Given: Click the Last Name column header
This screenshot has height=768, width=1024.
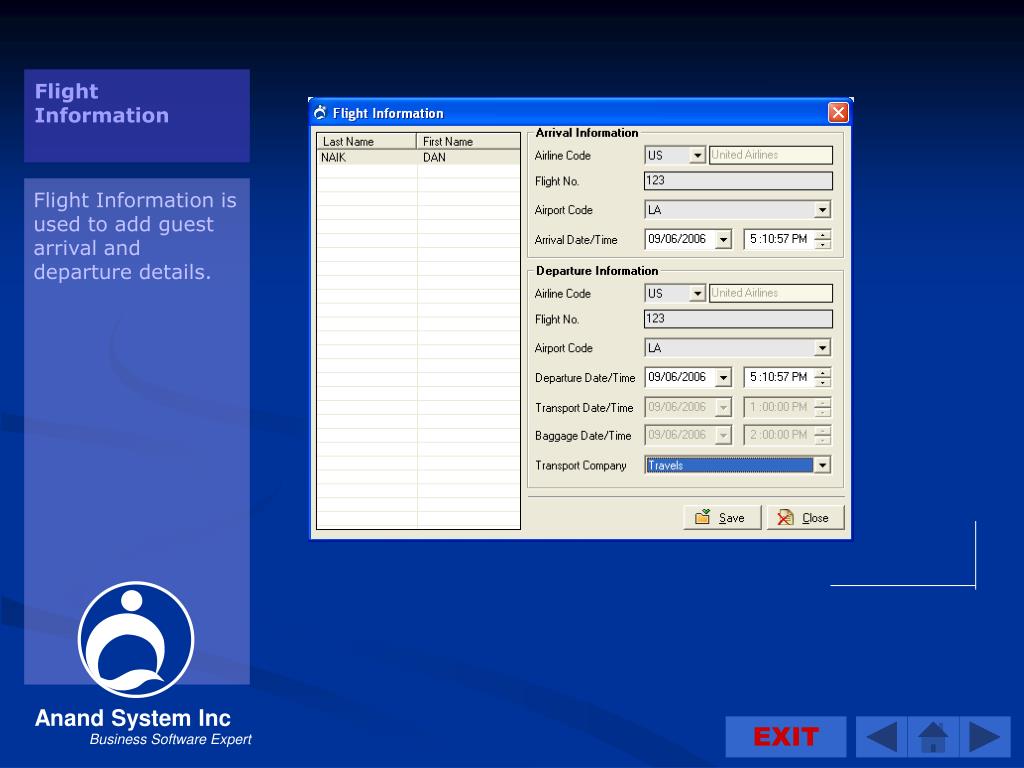Looking at the screenshot, I should tap(366, 142).
